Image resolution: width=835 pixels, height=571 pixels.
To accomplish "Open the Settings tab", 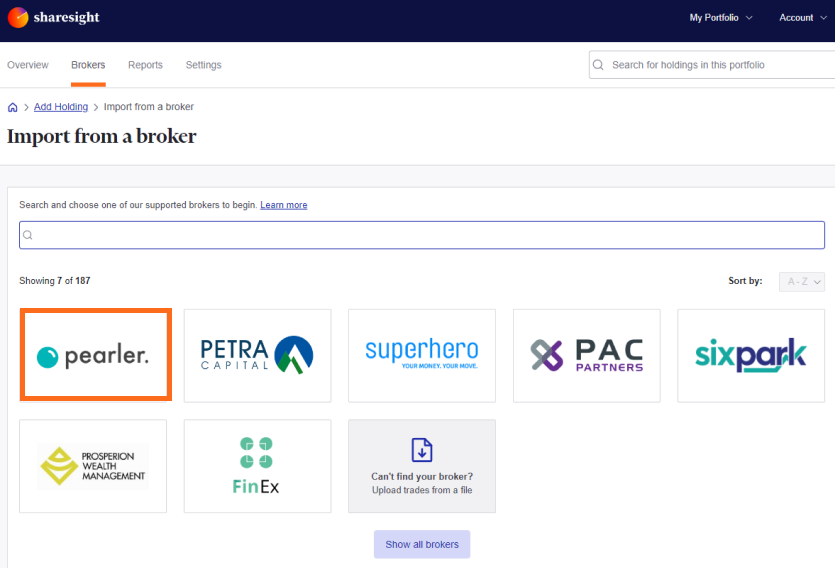I will click(203, 65).
